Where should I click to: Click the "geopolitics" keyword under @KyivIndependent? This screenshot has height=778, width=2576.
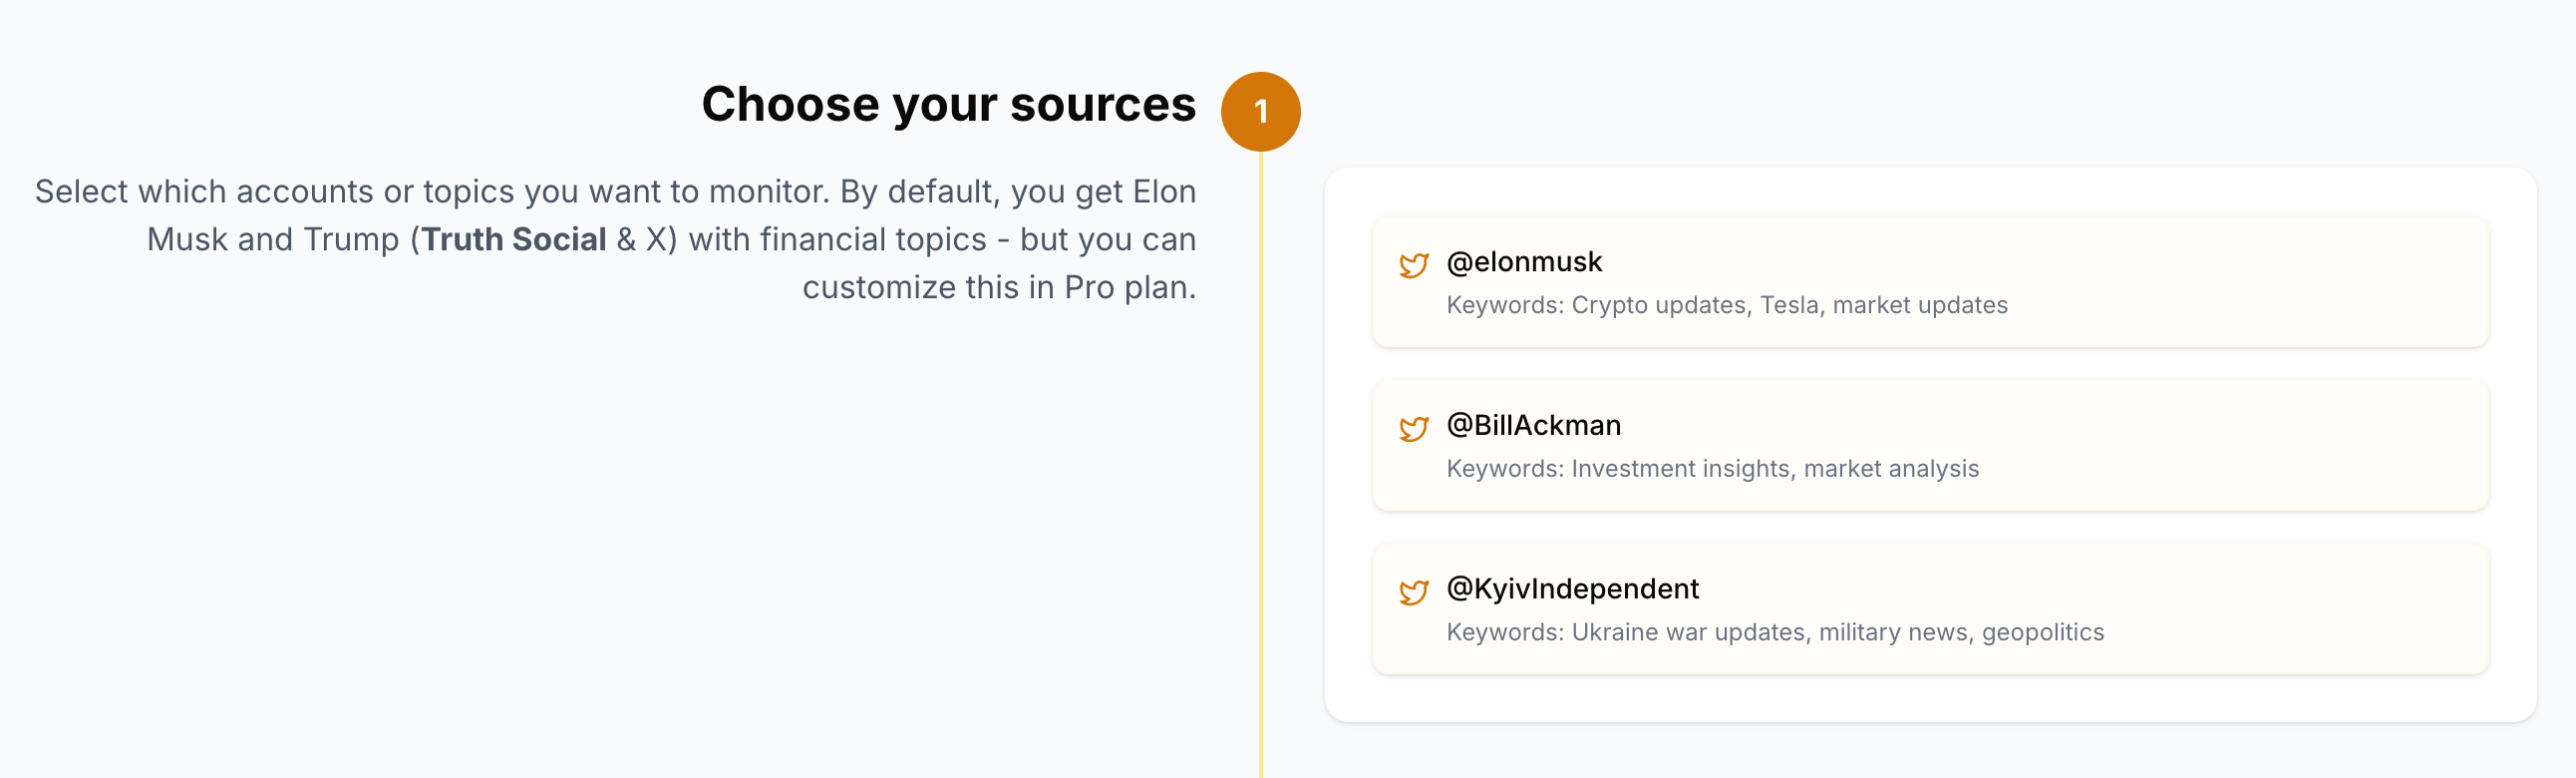click(2043, 632)
